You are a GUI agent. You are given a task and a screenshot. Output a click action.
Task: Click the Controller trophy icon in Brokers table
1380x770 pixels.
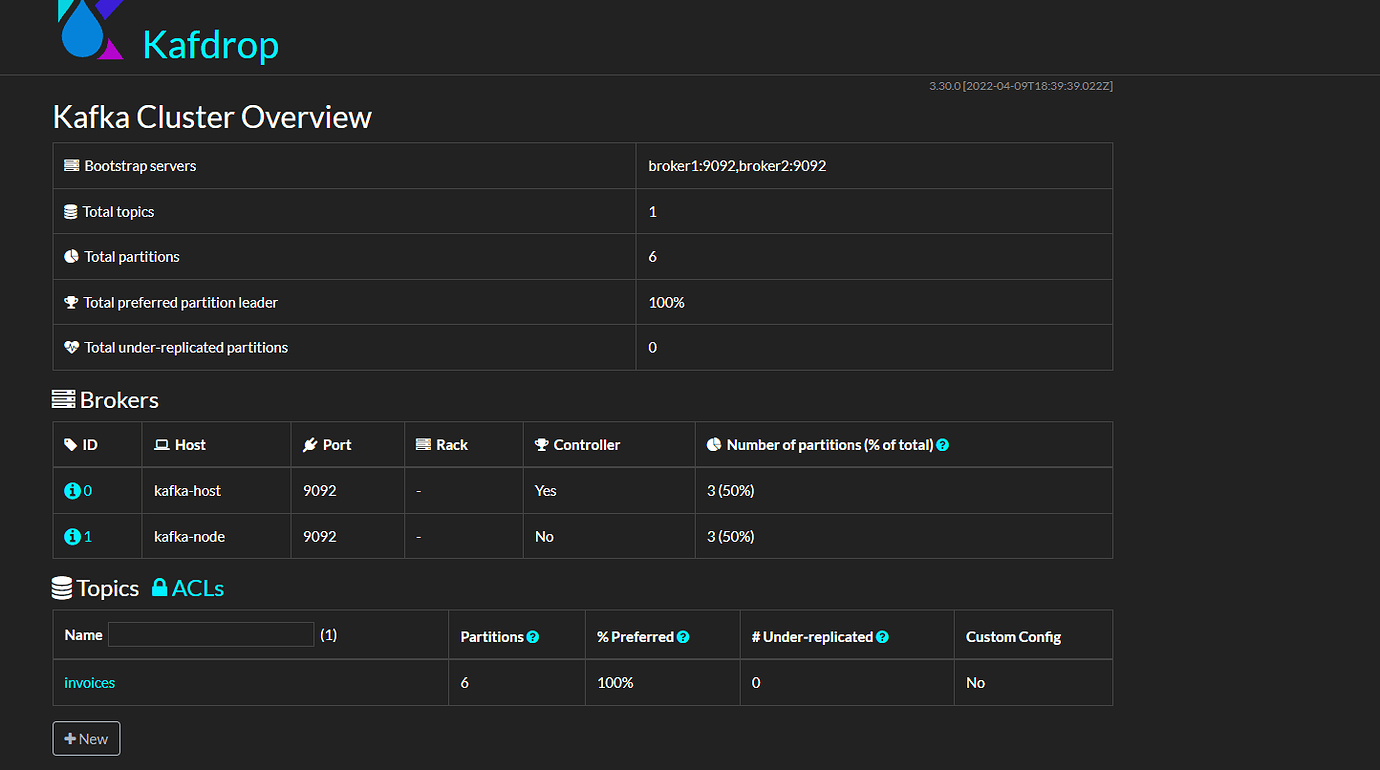click(x=542, y=445)
